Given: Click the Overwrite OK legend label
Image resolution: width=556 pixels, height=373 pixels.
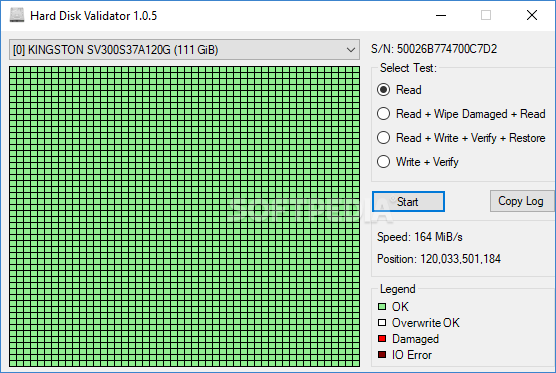Looking at the screenshot, I should (x=426, y=323).
